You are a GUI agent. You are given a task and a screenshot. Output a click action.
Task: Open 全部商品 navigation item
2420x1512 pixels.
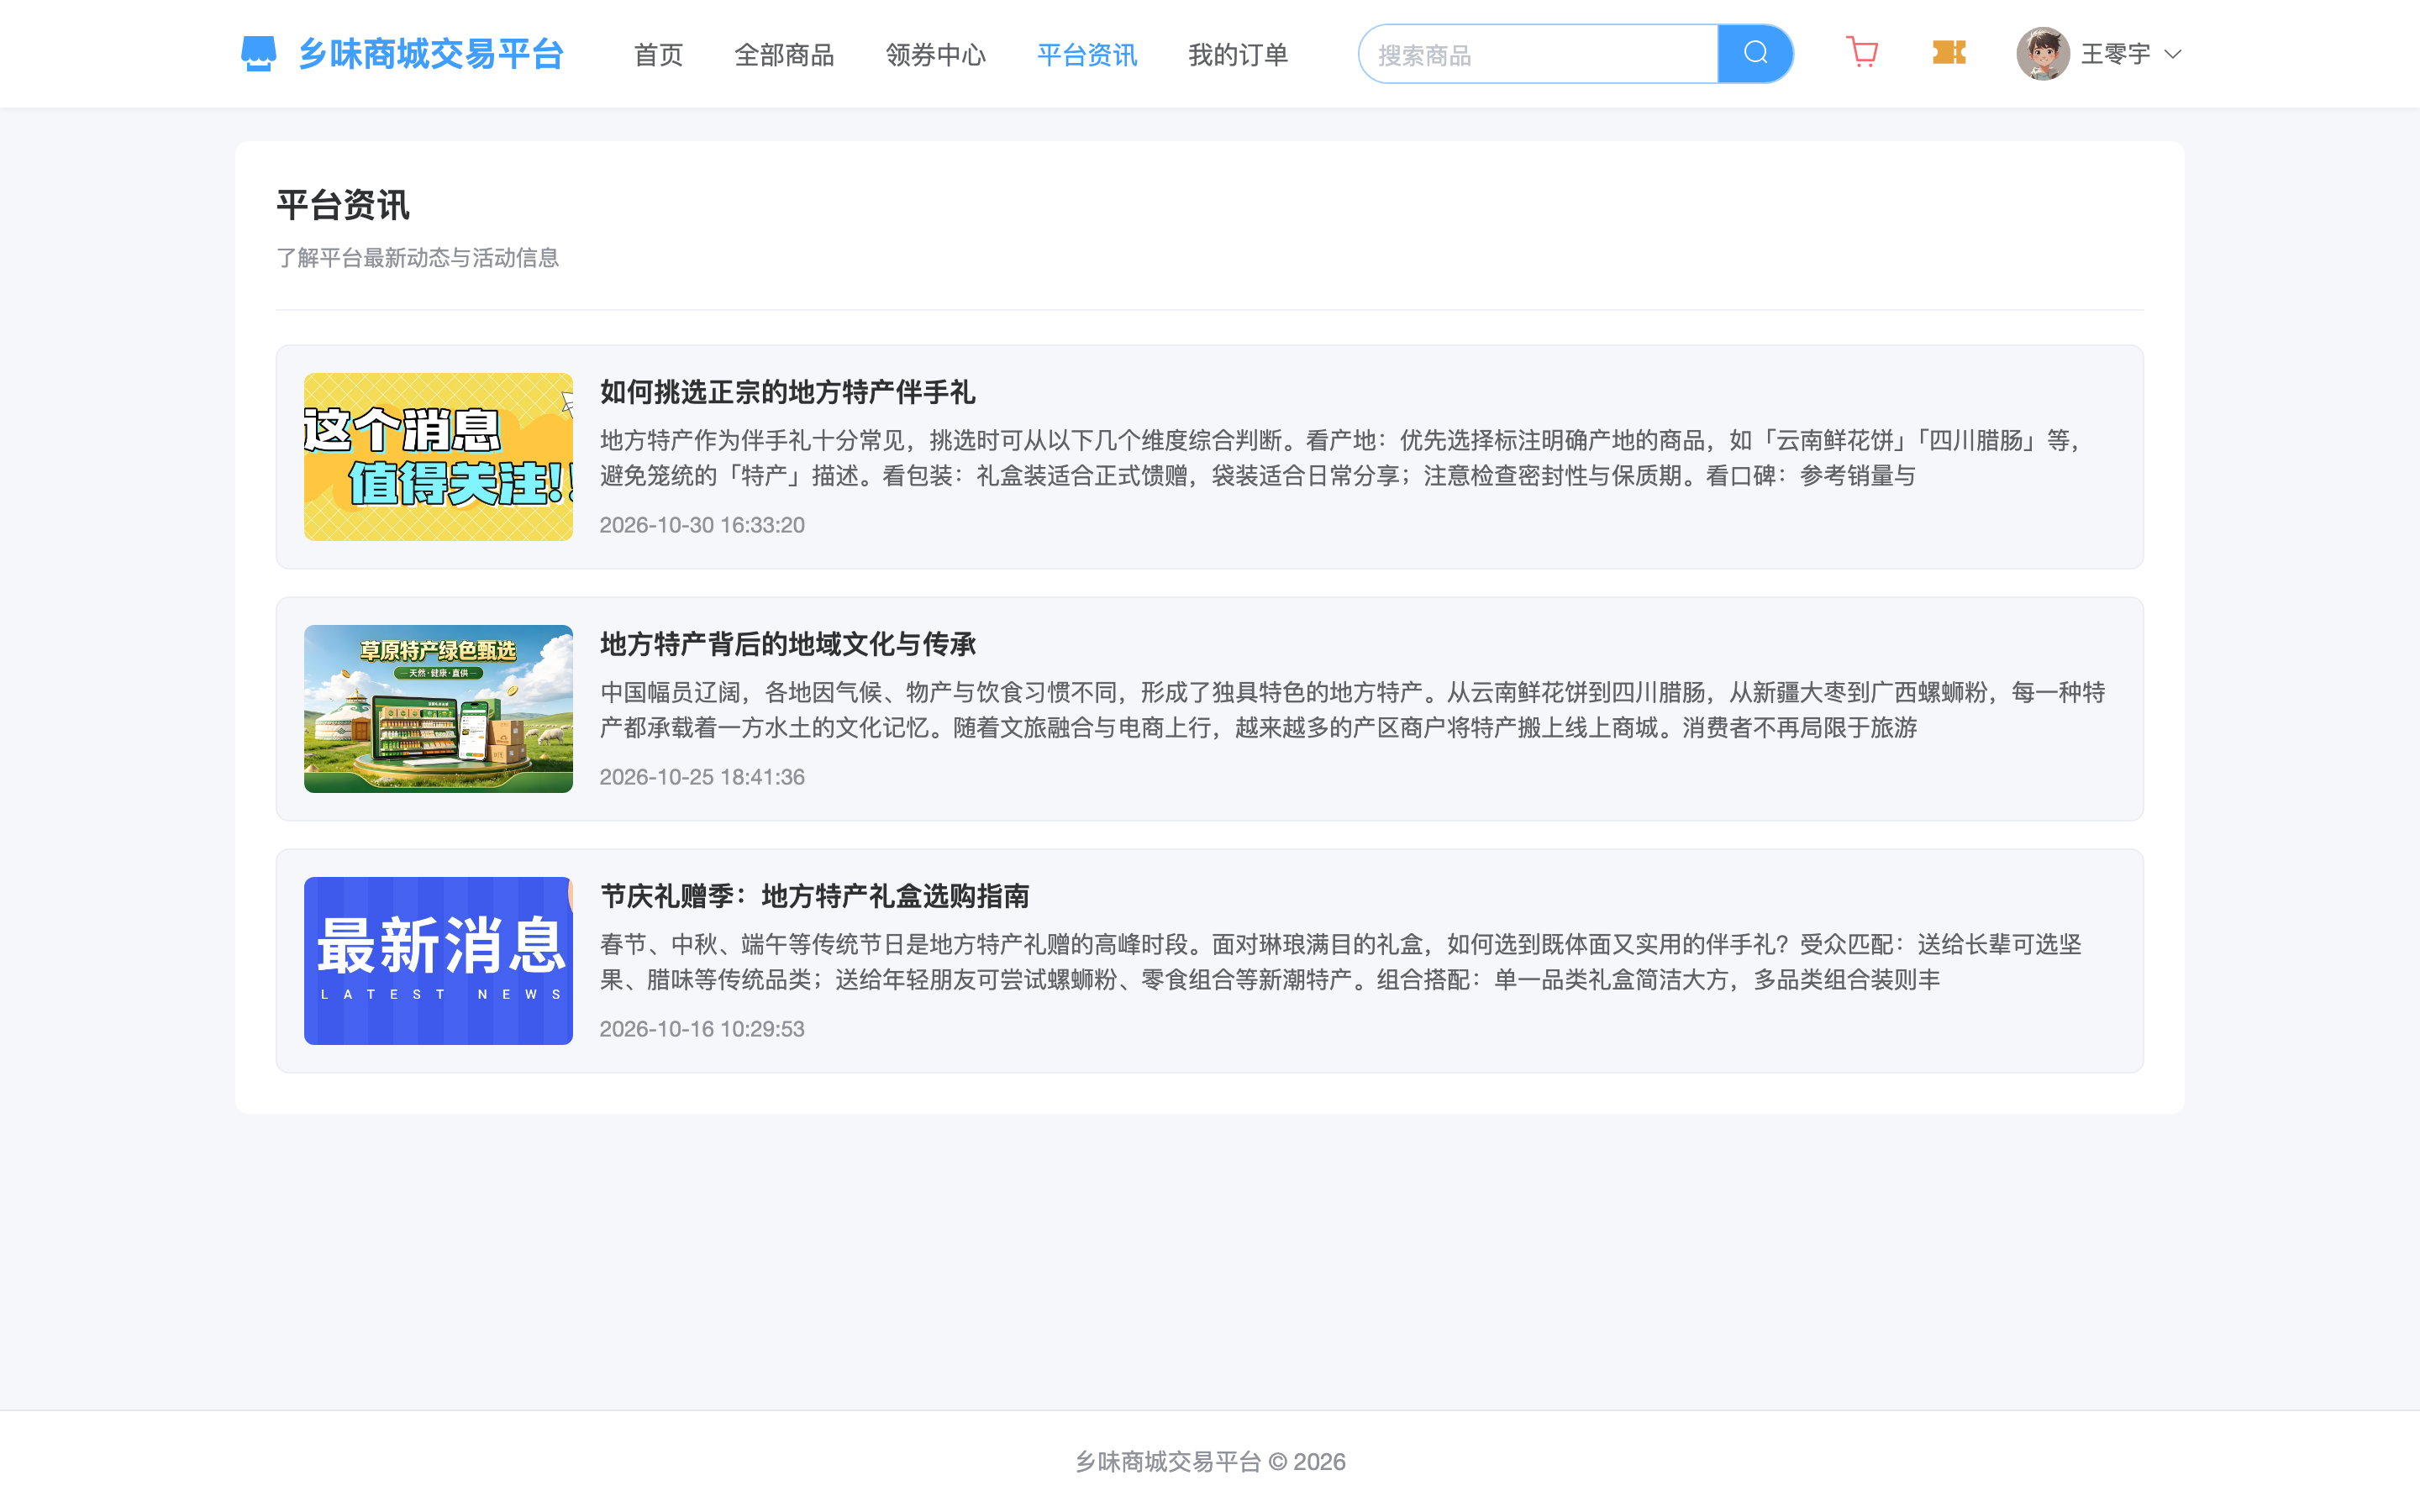pos(784,55)
